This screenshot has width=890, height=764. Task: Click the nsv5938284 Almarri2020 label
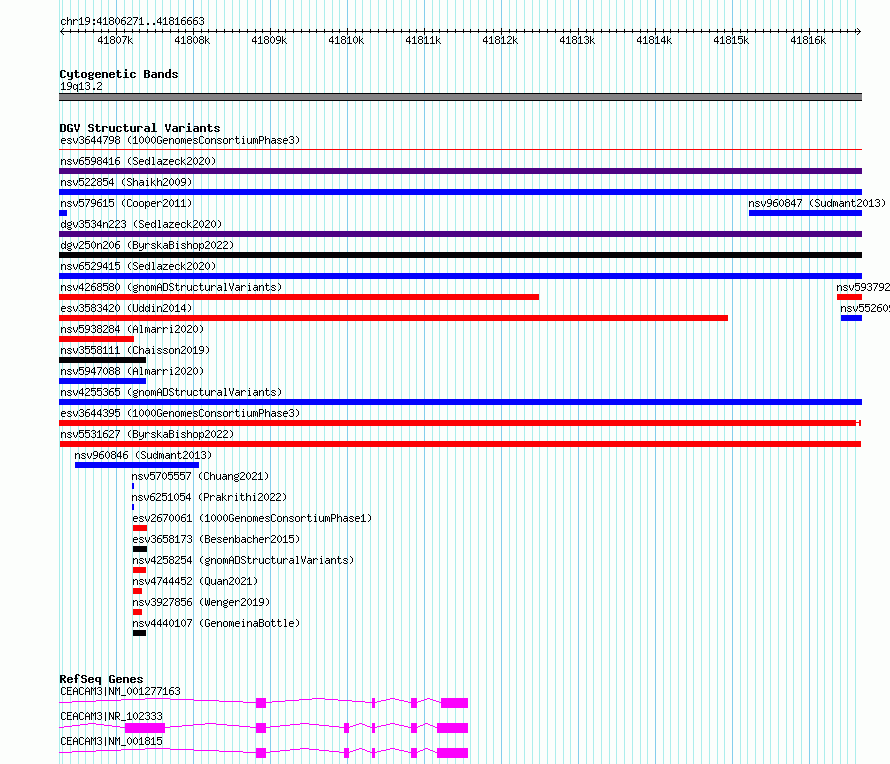click(132, 329)
